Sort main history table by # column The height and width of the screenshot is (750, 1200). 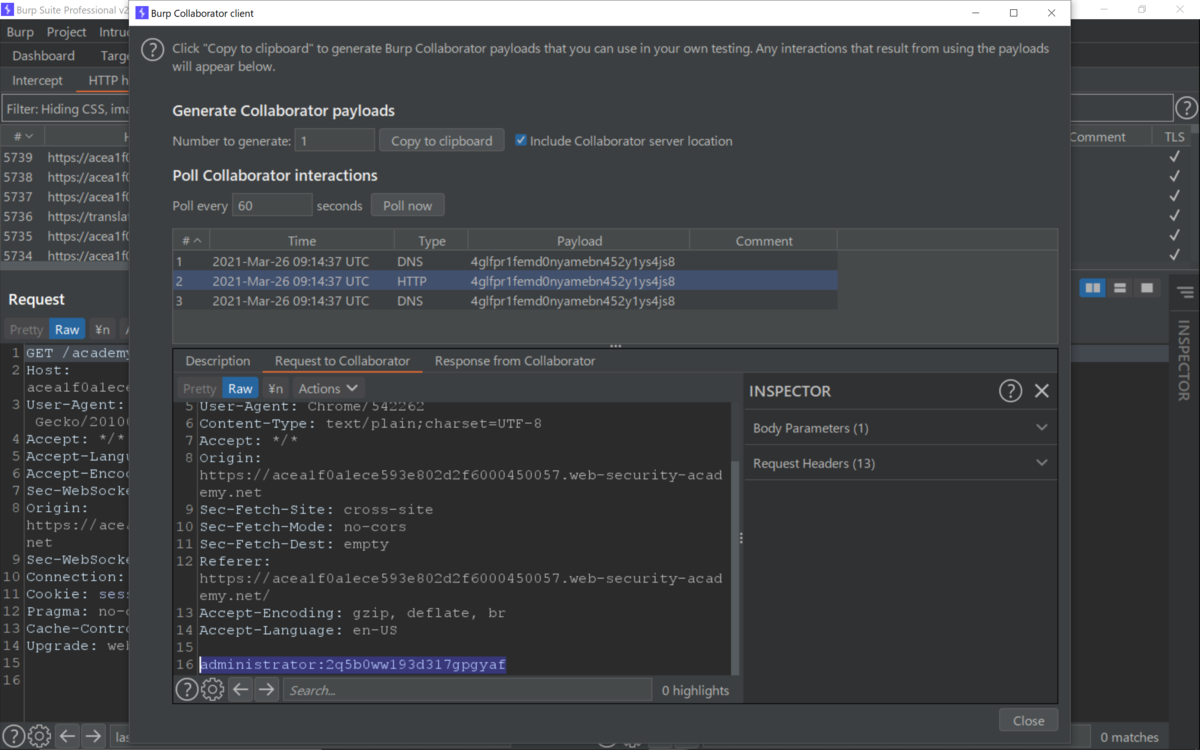tap(22, 137)
